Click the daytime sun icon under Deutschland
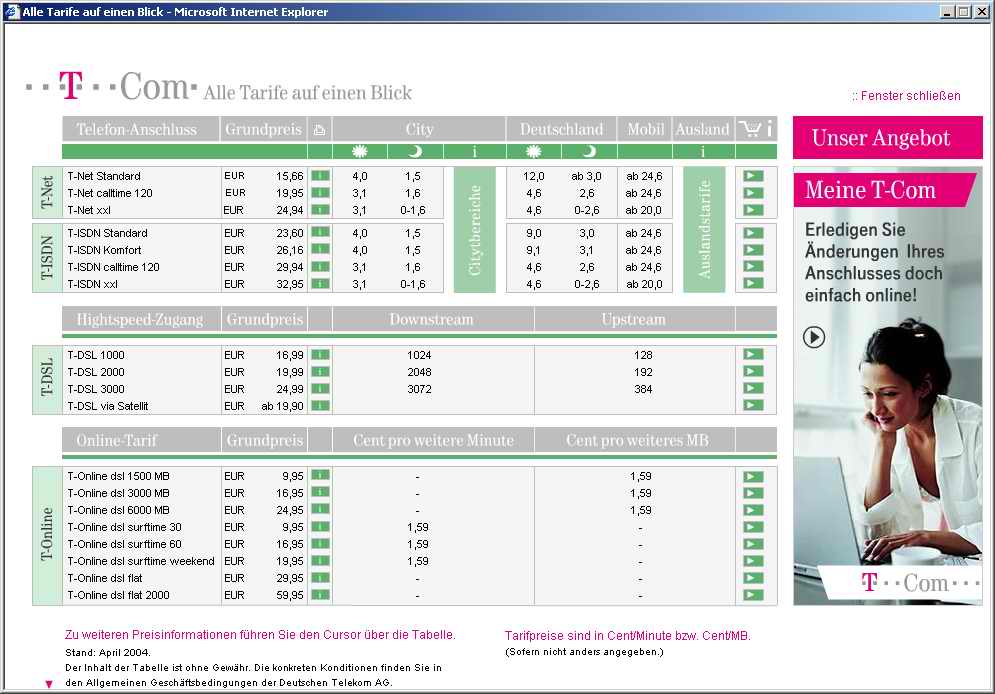Screen dimensions: 995x694 (x=534, y=151)
